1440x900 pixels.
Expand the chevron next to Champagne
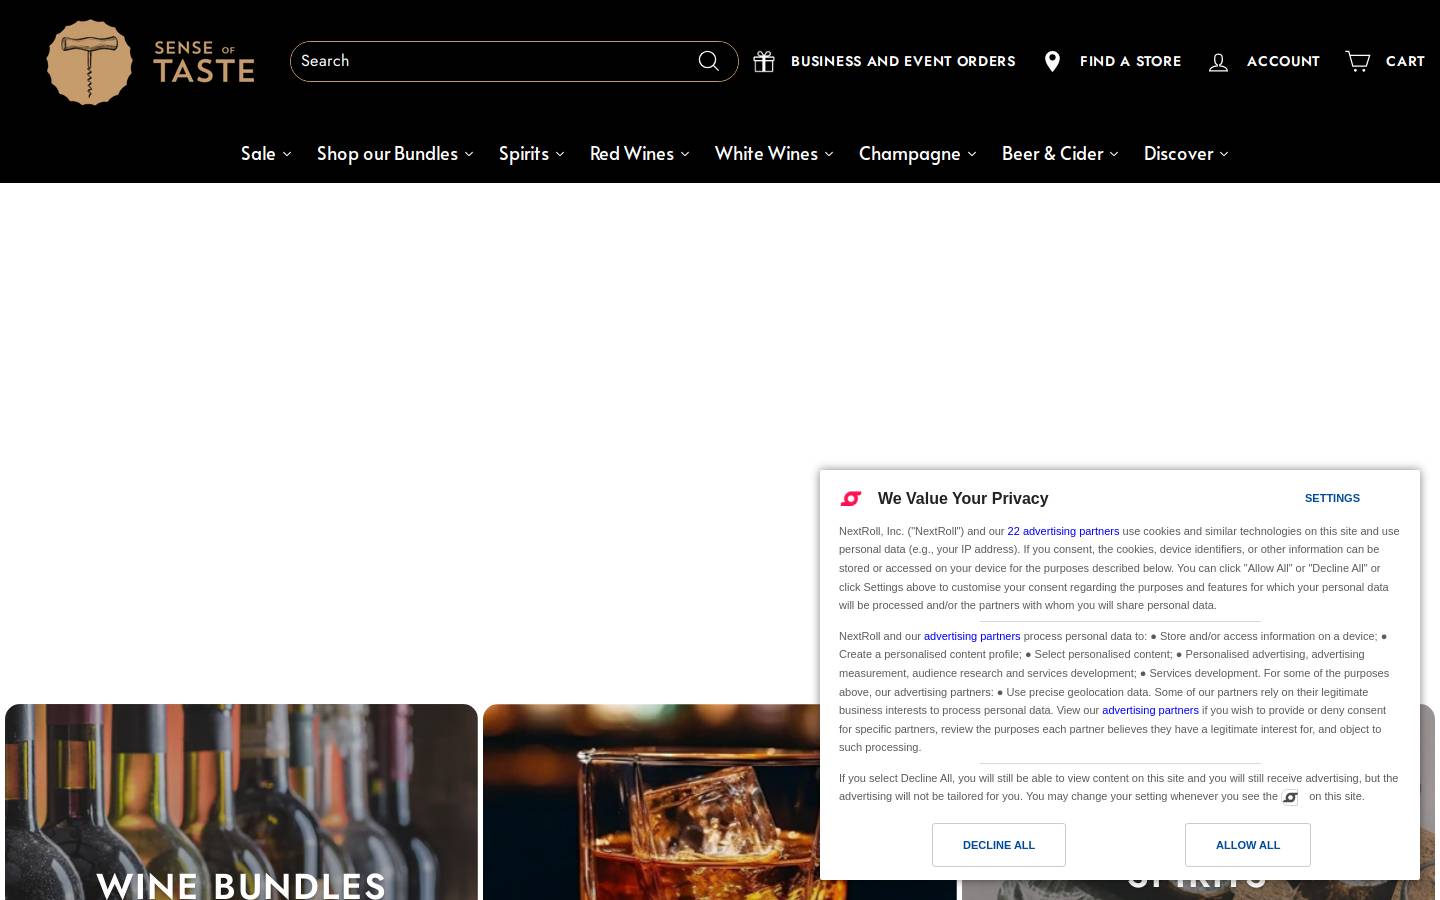click(x=972, y=154)
